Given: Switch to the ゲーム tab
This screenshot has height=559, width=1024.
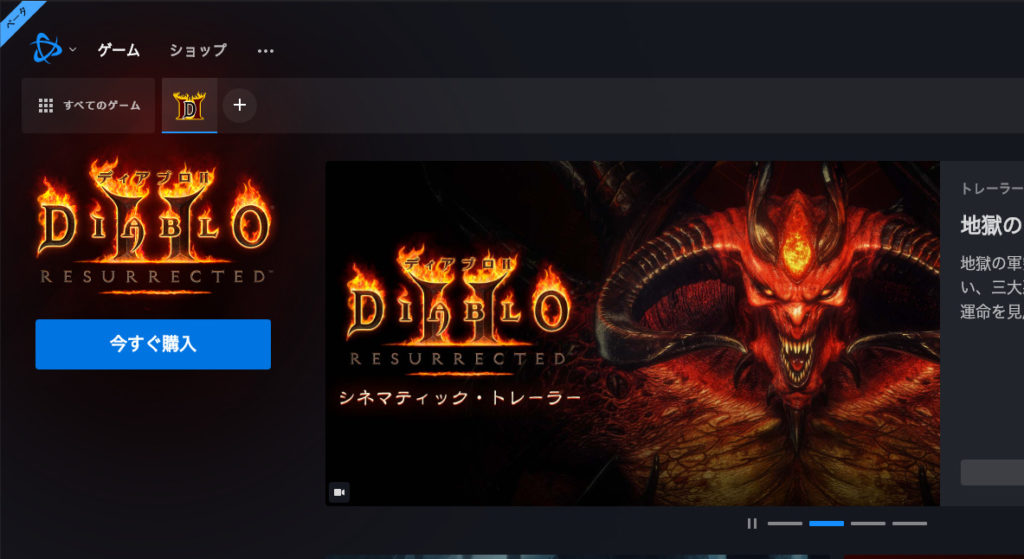Looking at the screenshot, I should tap(118, 50).
